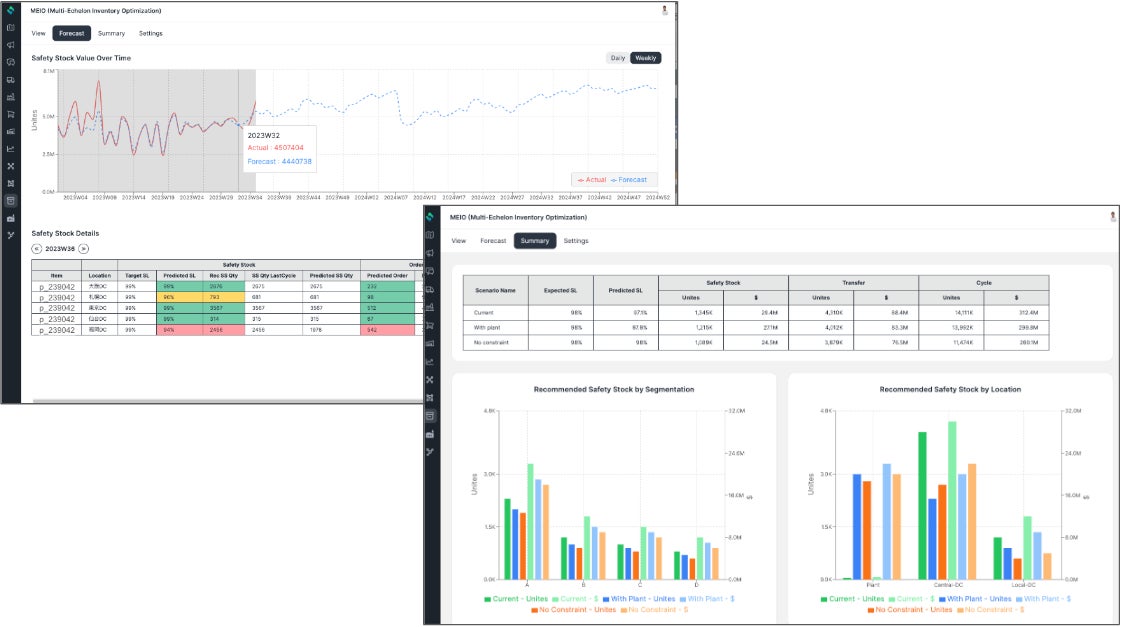Click the blue Plant bar in Location chart
The height and width of the screenshot is (627, 1122).
coord(857,527)
